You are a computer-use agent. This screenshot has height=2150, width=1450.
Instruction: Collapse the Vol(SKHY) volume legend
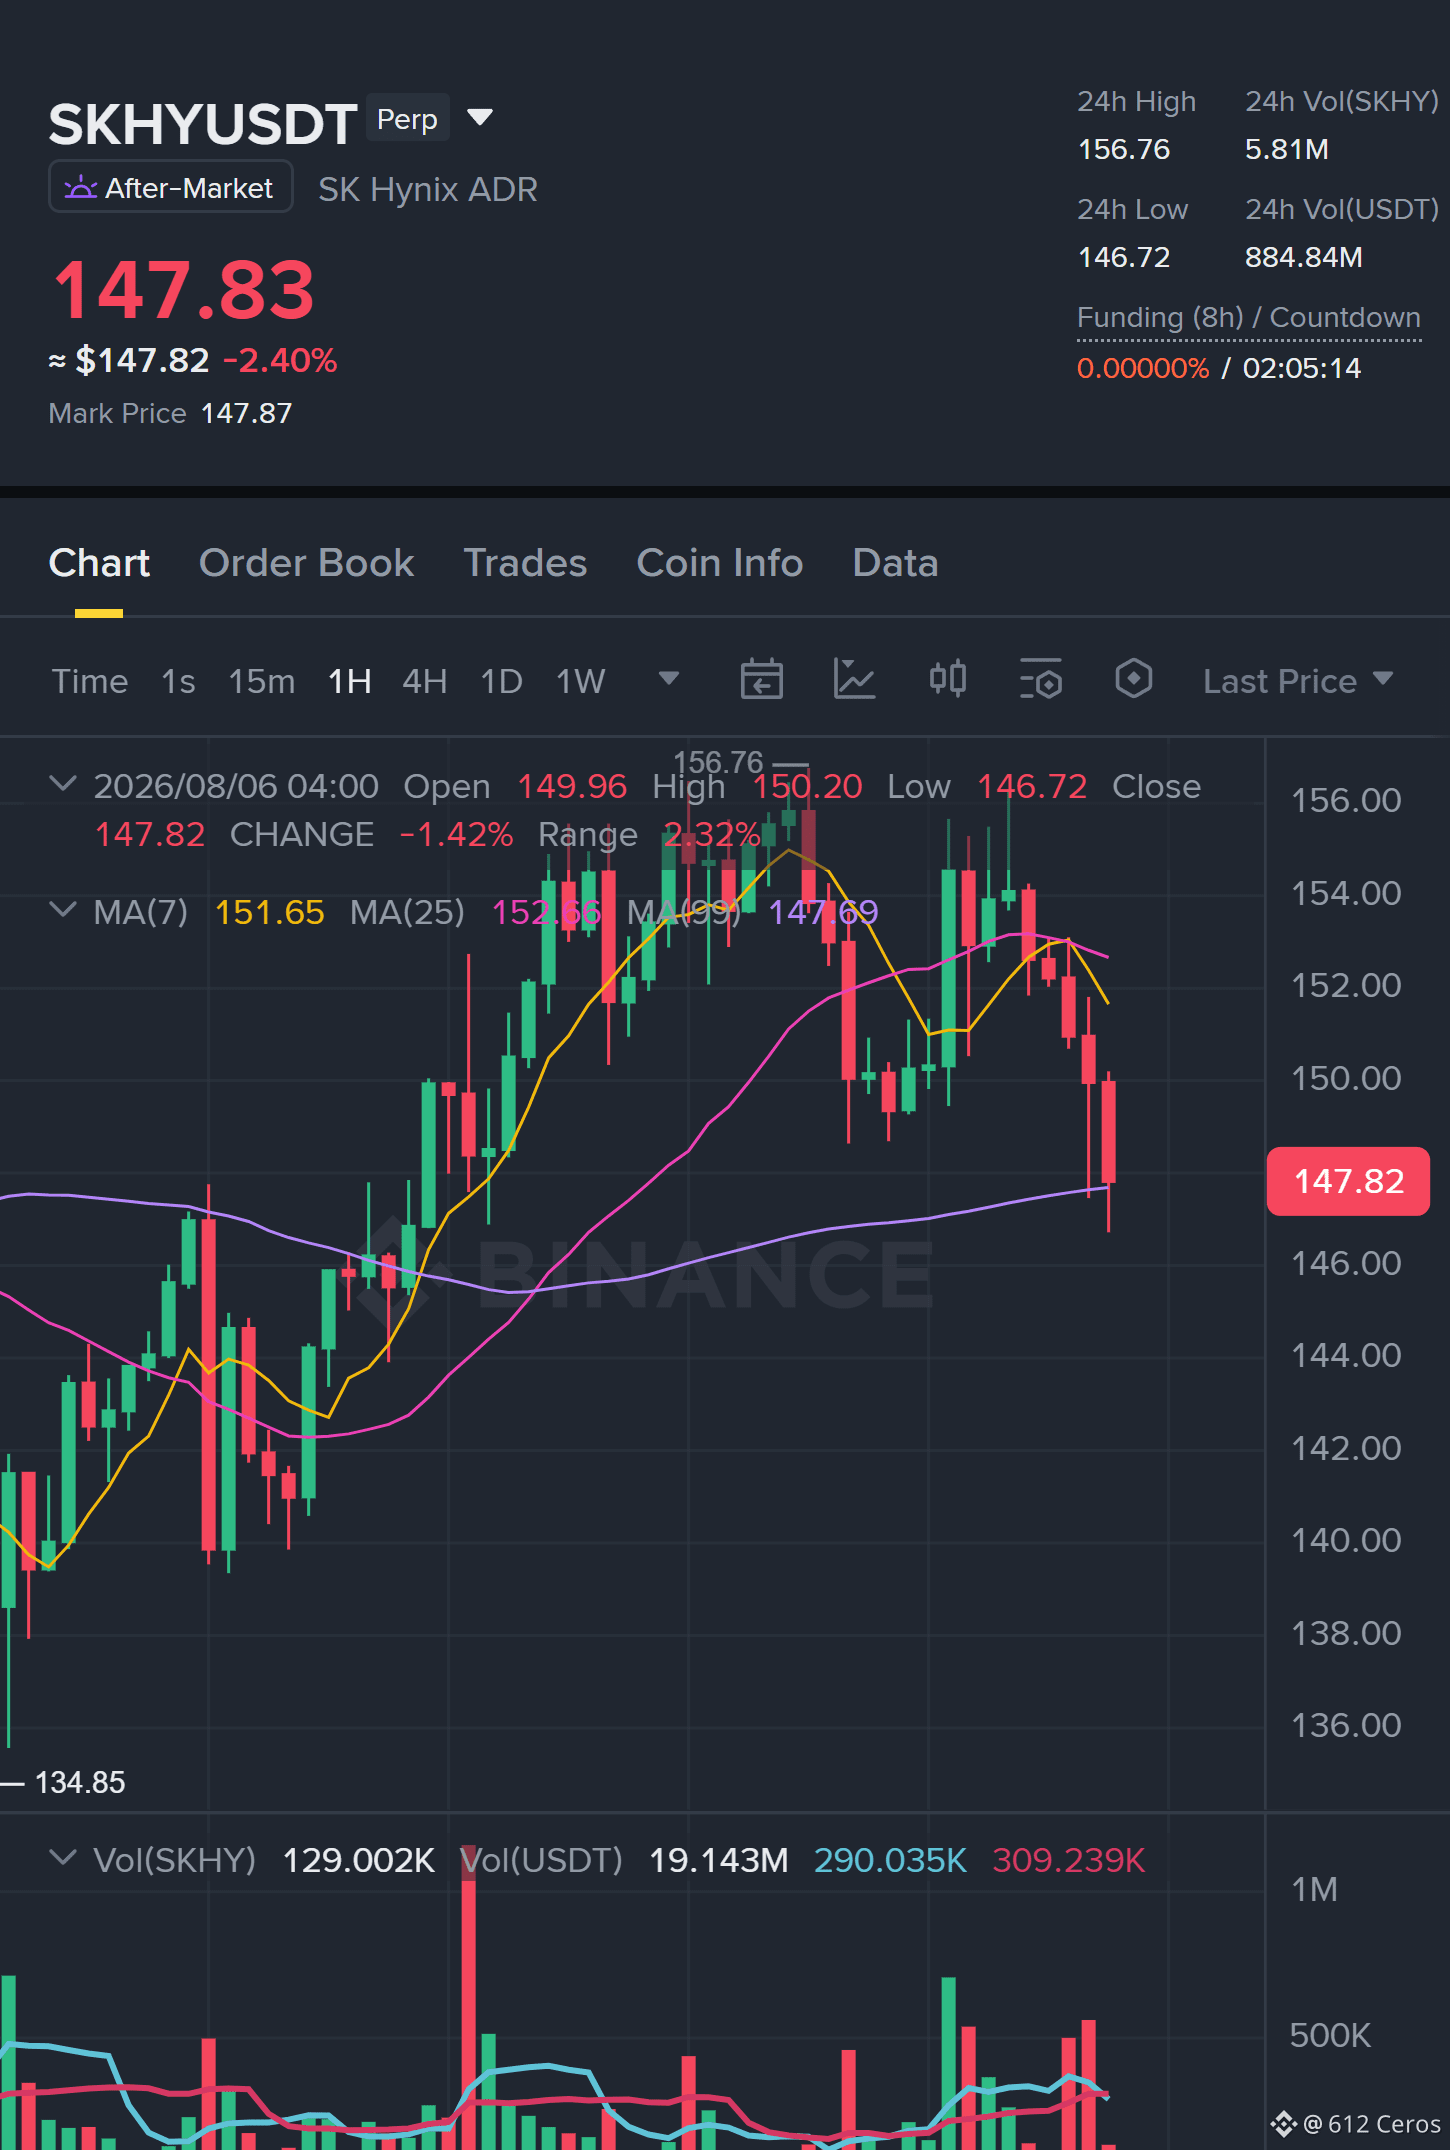(63, 1858)
